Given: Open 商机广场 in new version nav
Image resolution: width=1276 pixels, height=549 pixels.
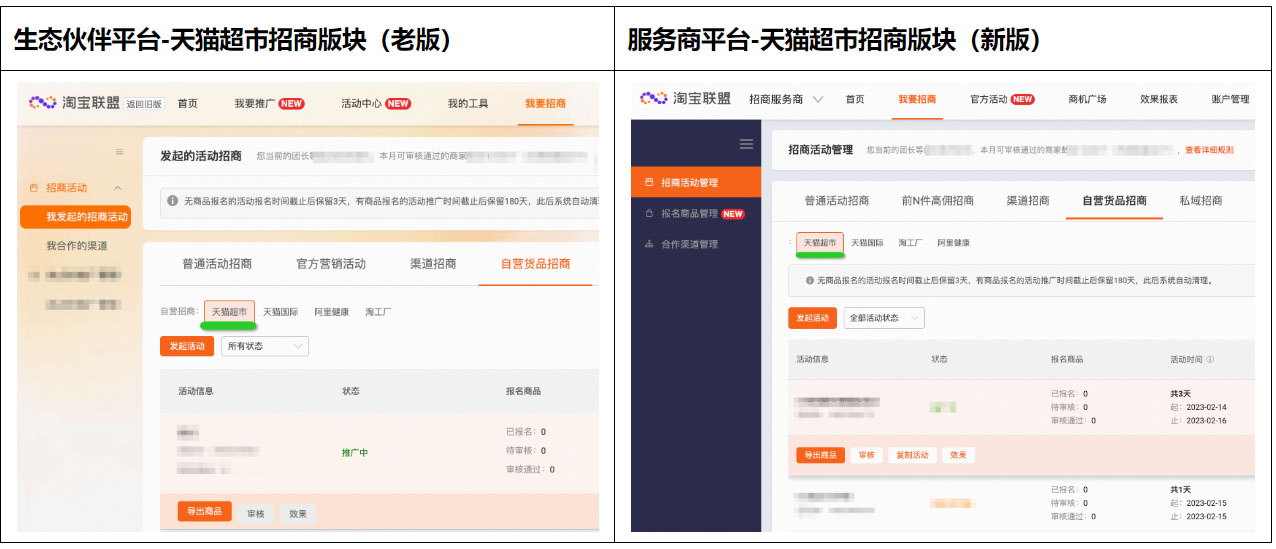Looking at the screenshot, I should (x=1087, y=99).
